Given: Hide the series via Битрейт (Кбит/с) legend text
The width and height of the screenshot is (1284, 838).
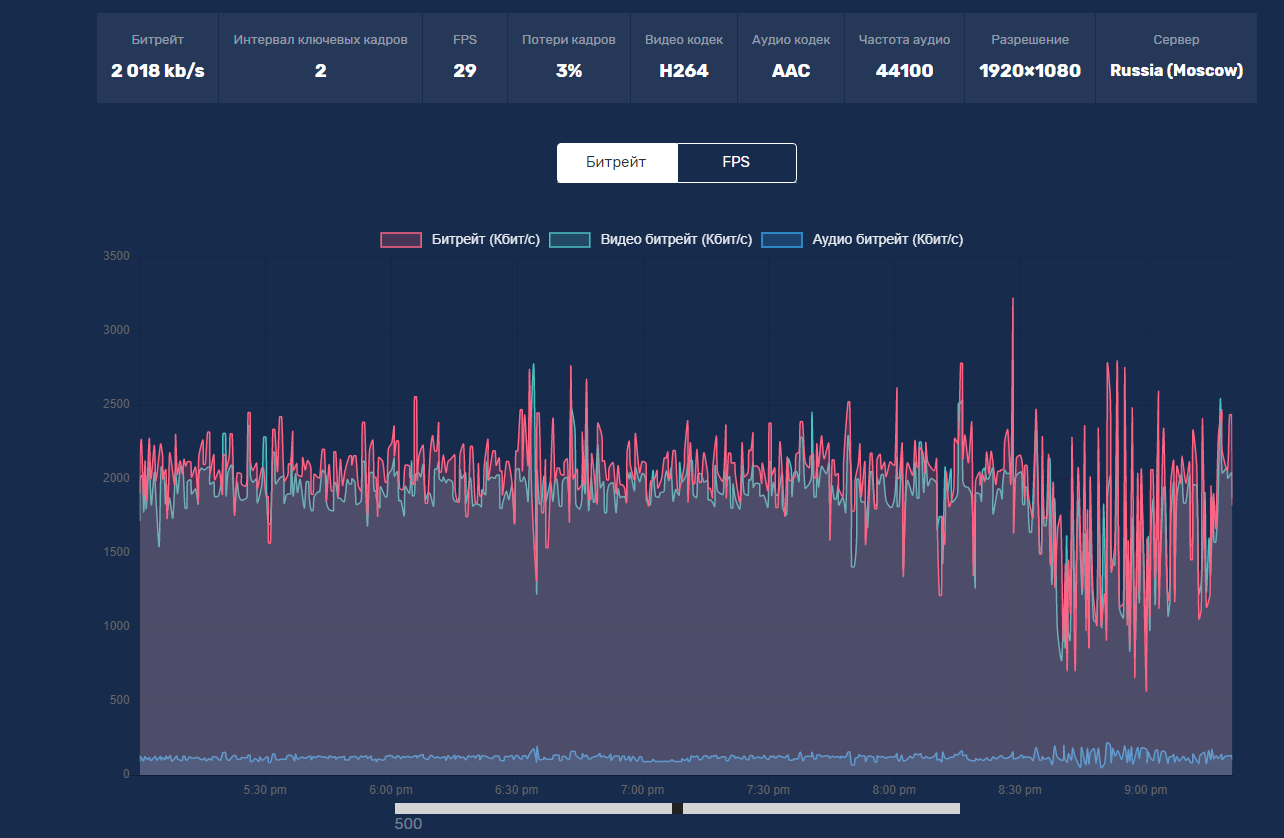Looking at the screenshot, I should [x=485, y=240].
